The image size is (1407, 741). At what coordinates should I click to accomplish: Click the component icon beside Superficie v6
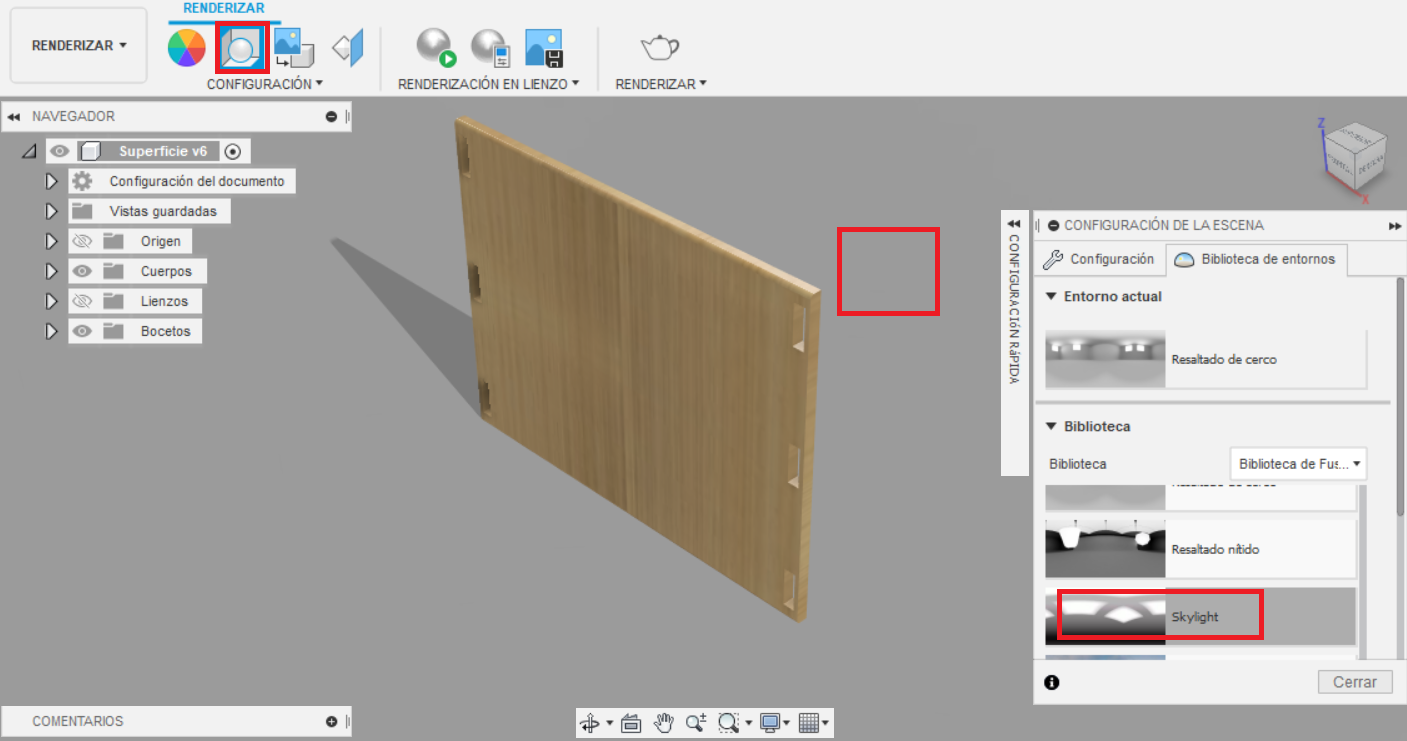[x=91, y=151]
